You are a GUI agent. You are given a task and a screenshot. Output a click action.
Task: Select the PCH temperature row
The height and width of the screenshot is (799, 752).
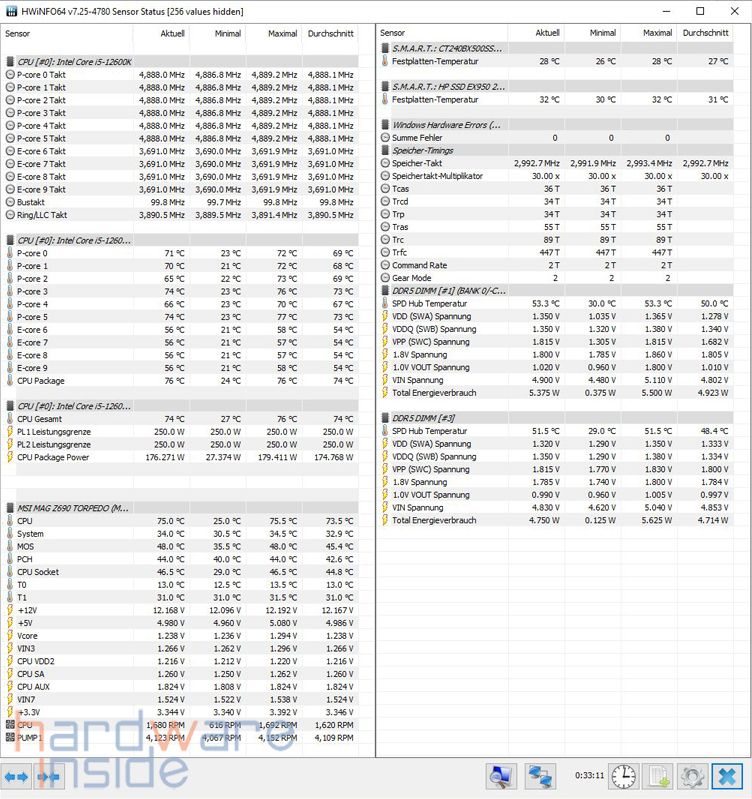click(180, 559)
